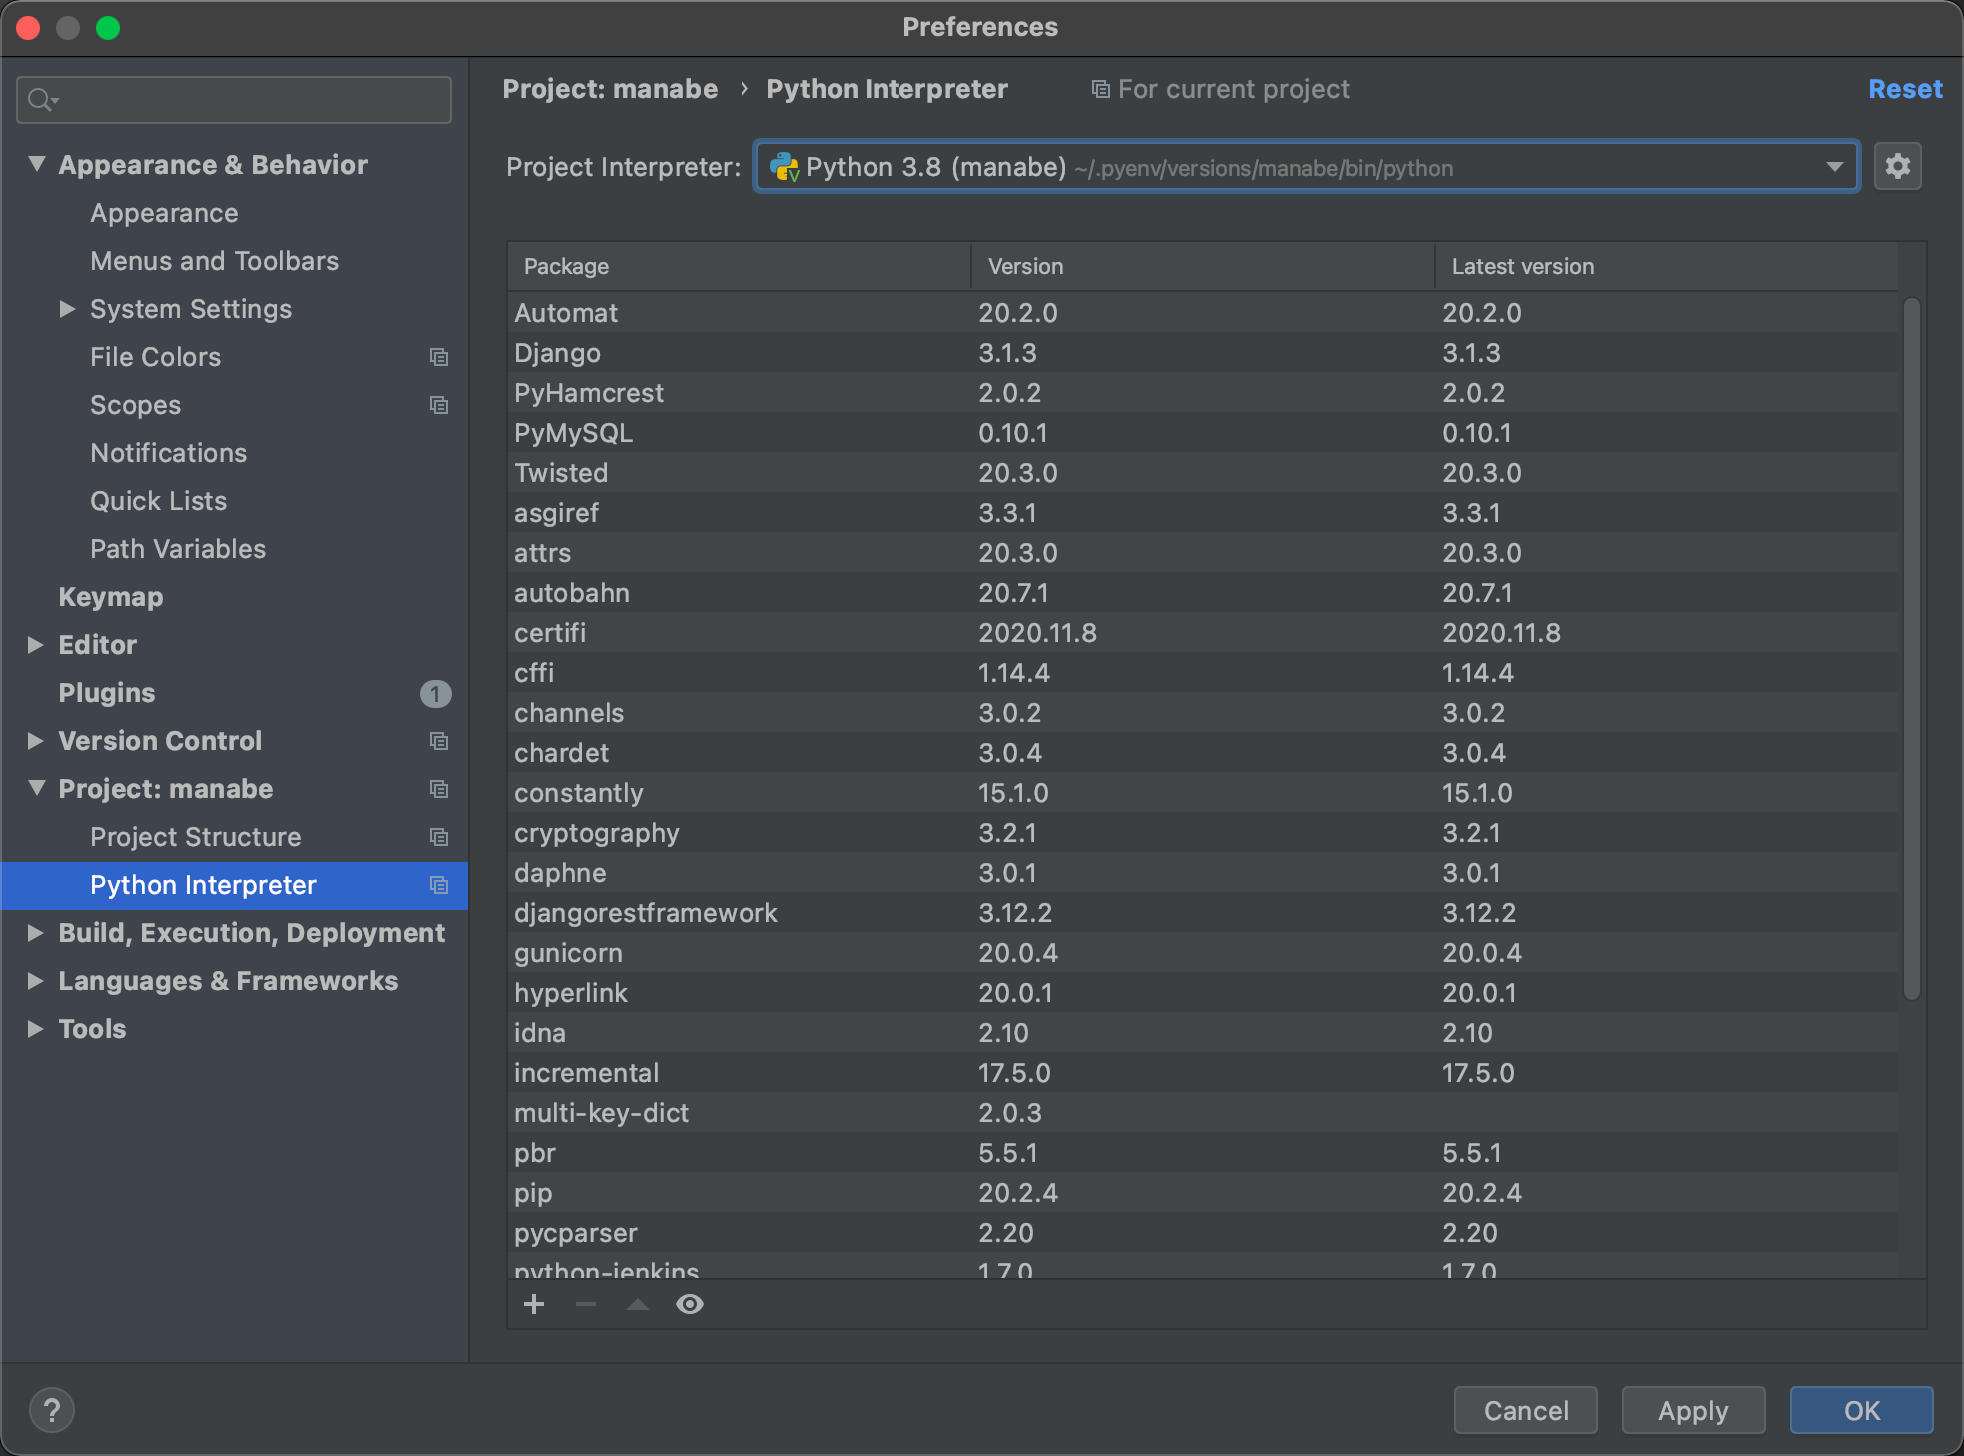The width and height of the screenshot is (1964, 1456).
Task: Focus the settings search field
Action: pyautogui.click(x=234, y=100)
